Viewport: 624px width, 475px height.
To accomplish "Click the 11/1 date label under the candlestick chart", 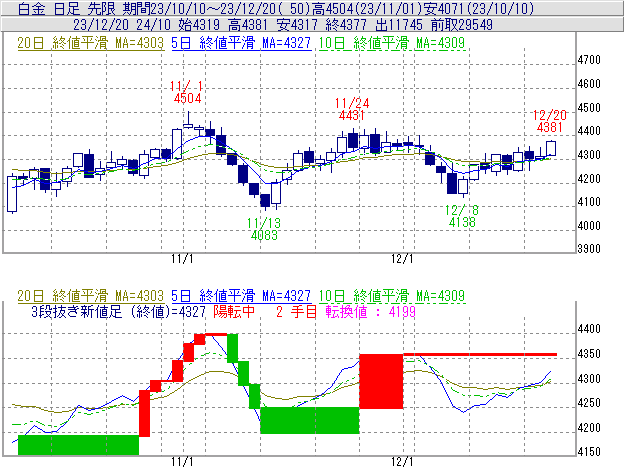I will tap(182, 259).
